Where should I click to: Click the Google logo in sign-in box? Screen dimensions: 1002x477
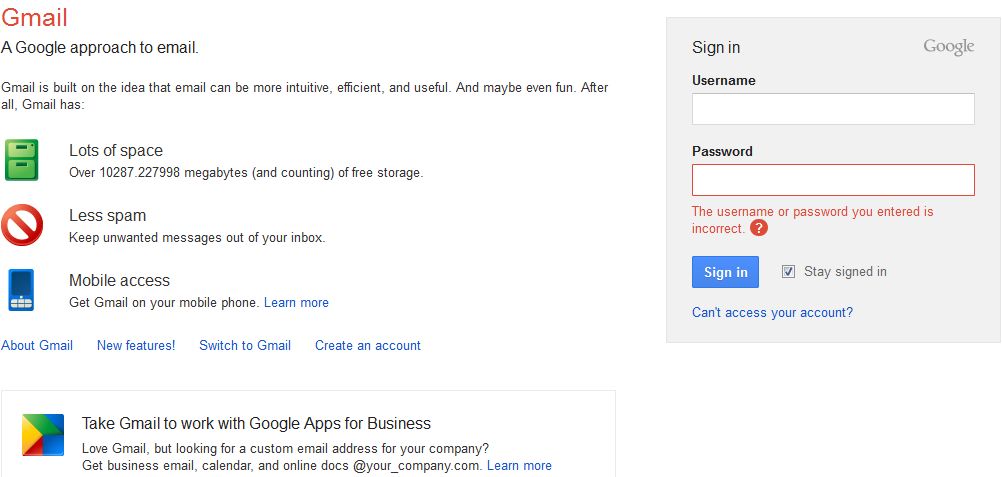pyautogui.click(x=948, y=47)
